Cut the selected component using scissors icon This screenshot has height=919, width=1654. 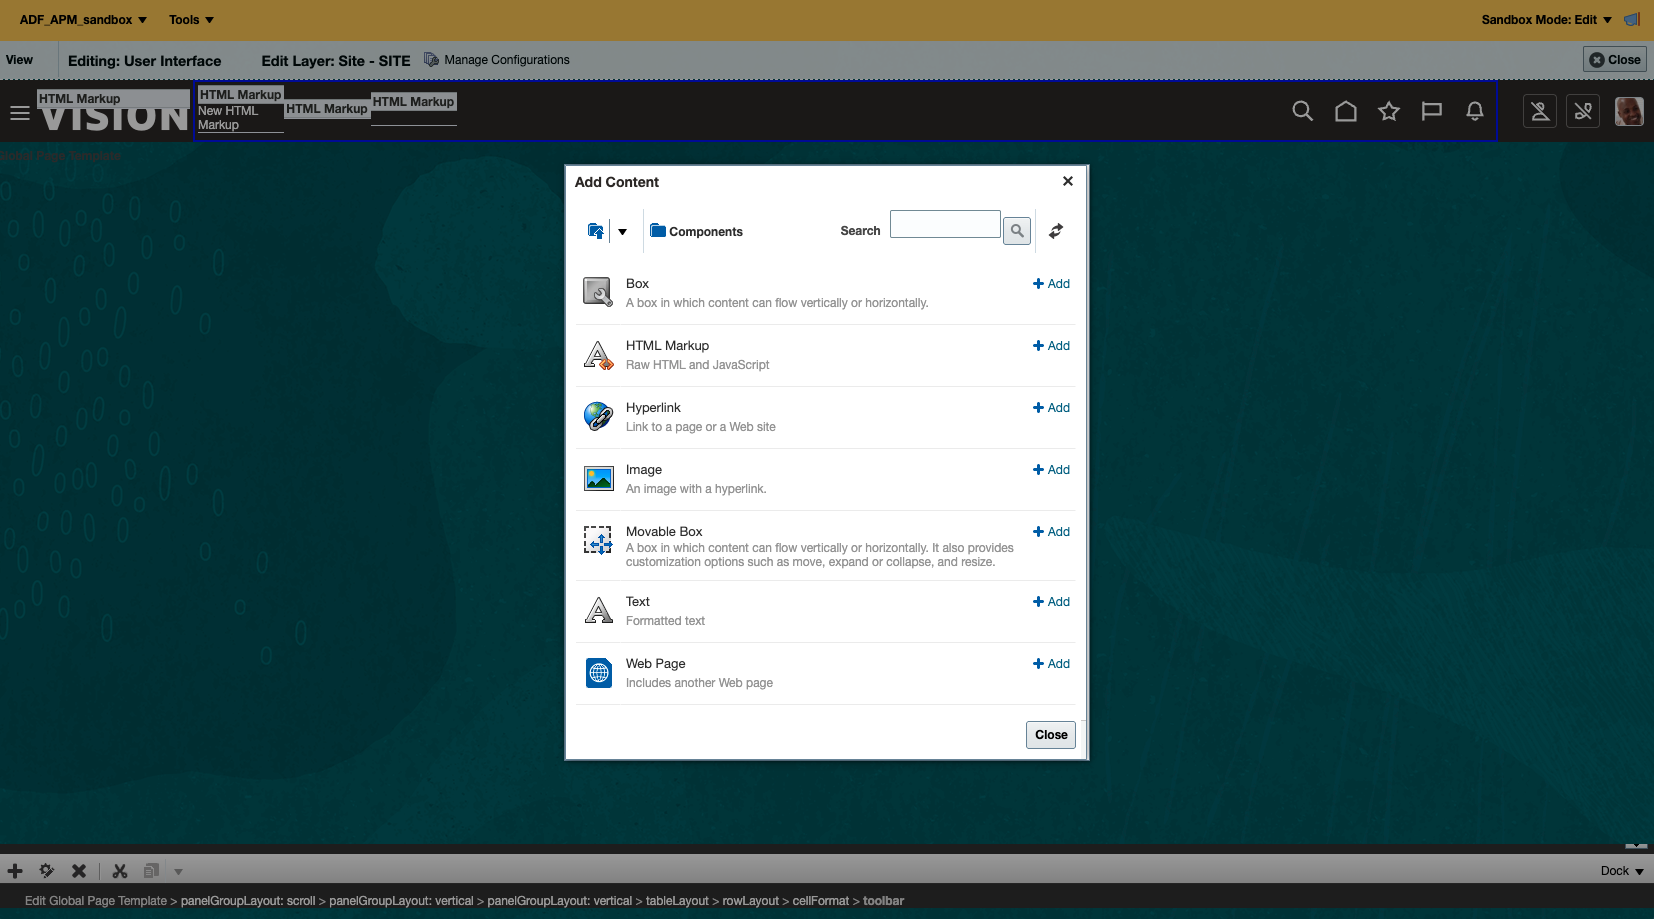[x=119, y=870]
